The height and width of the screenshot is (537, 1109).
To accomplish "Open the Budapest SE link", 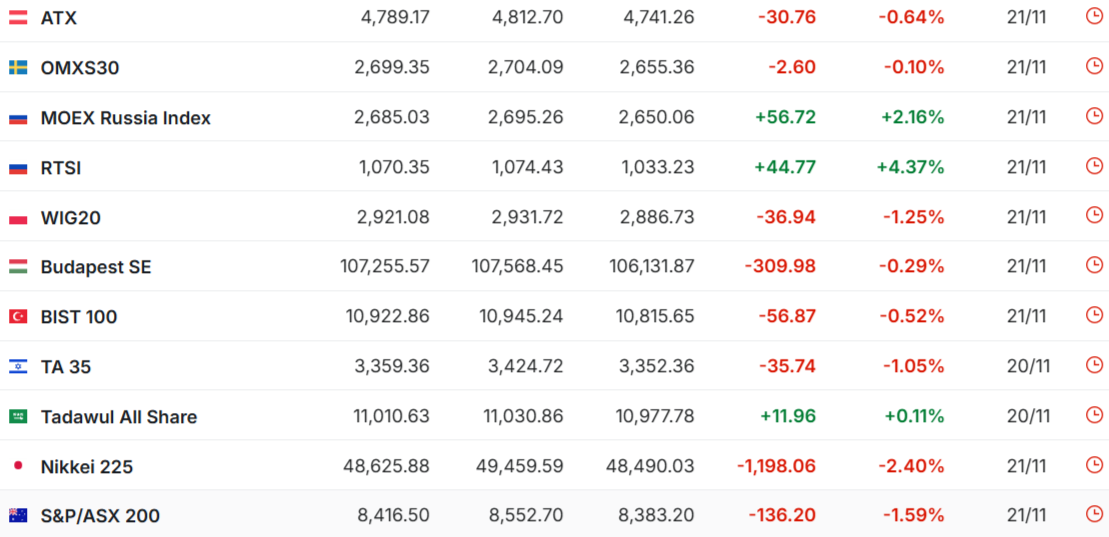I will tap(96, 267).
